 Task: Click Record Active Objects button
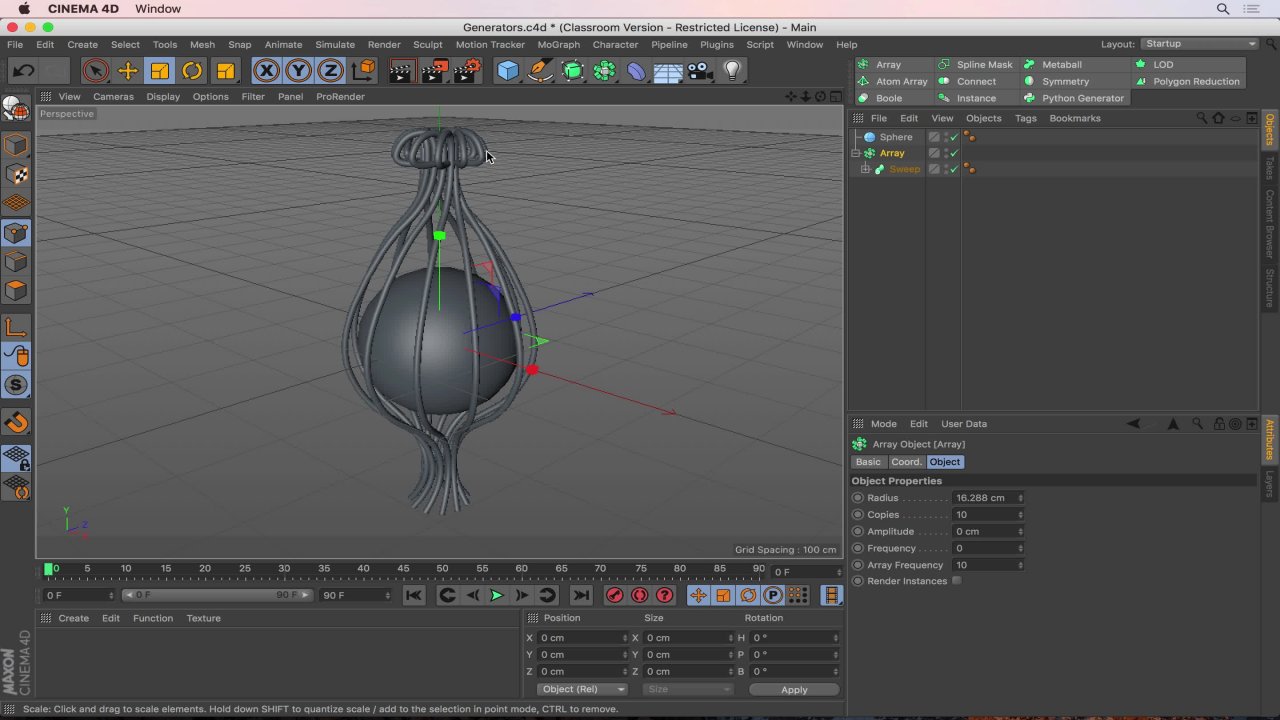pyautogui.click(x=614, y=596)
